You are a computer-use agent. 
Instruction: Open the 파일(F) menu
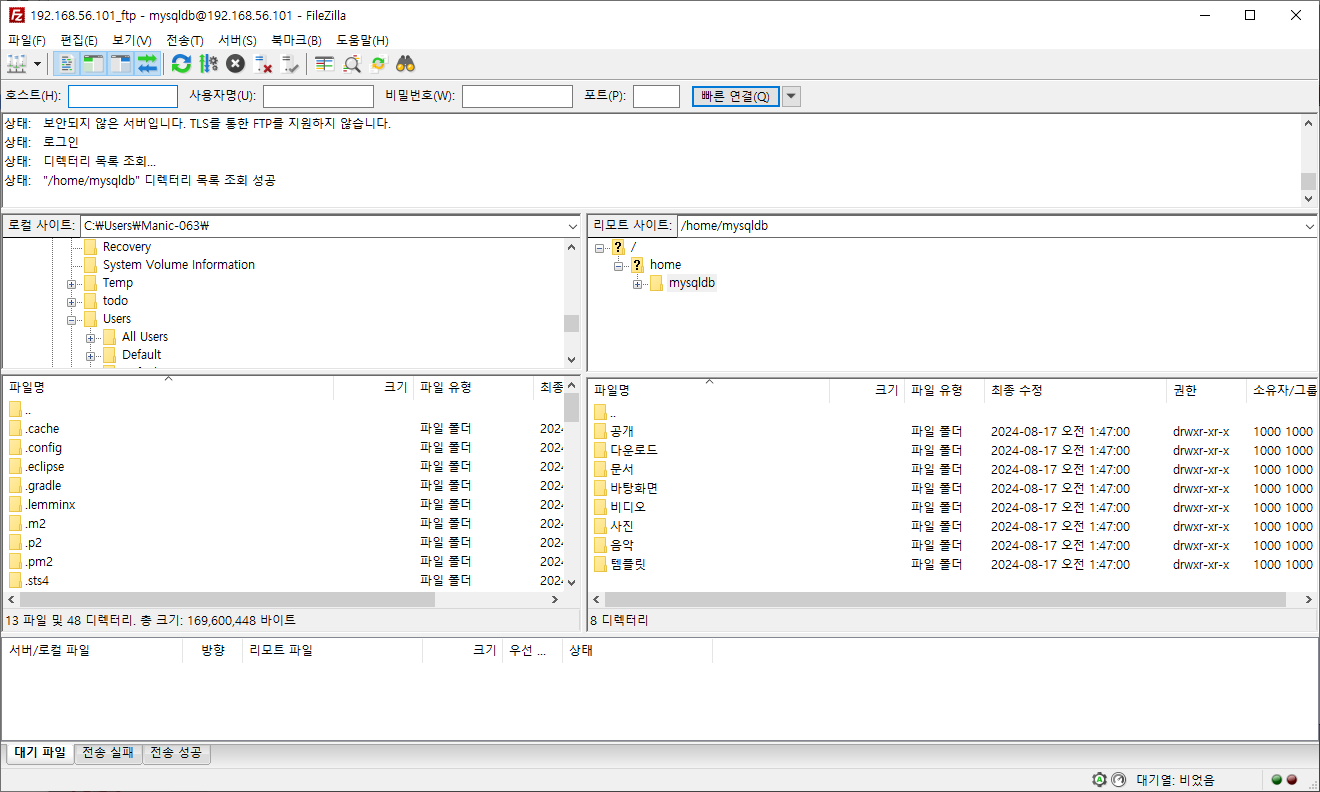27,41
